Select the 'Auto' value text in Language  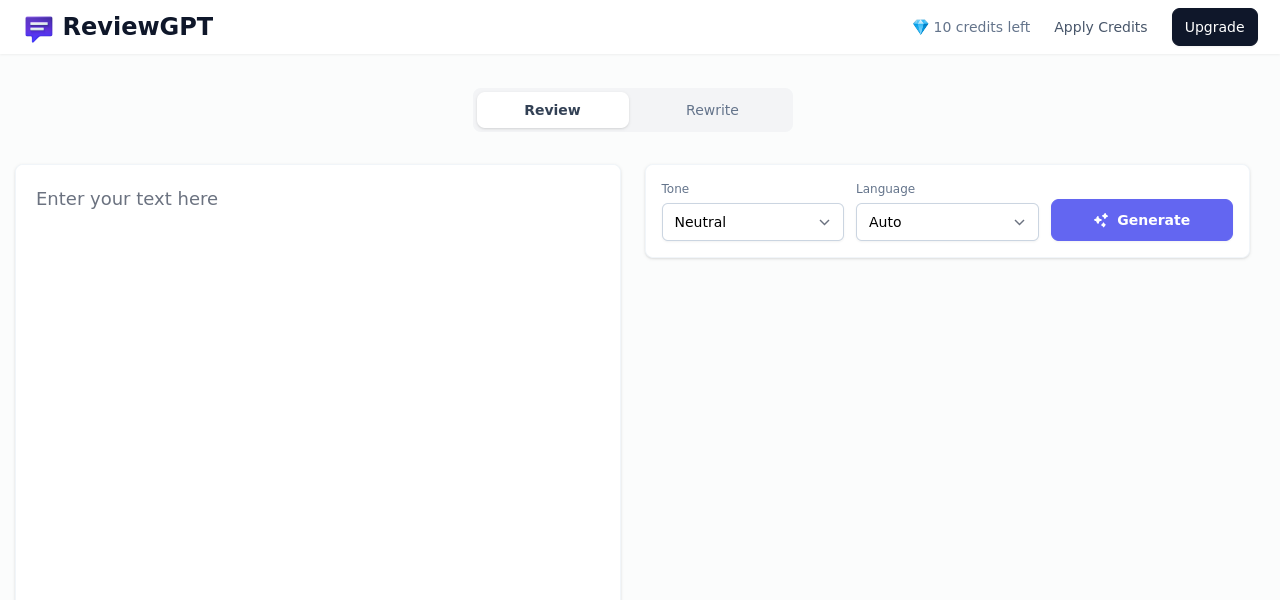tap(885, 222)
